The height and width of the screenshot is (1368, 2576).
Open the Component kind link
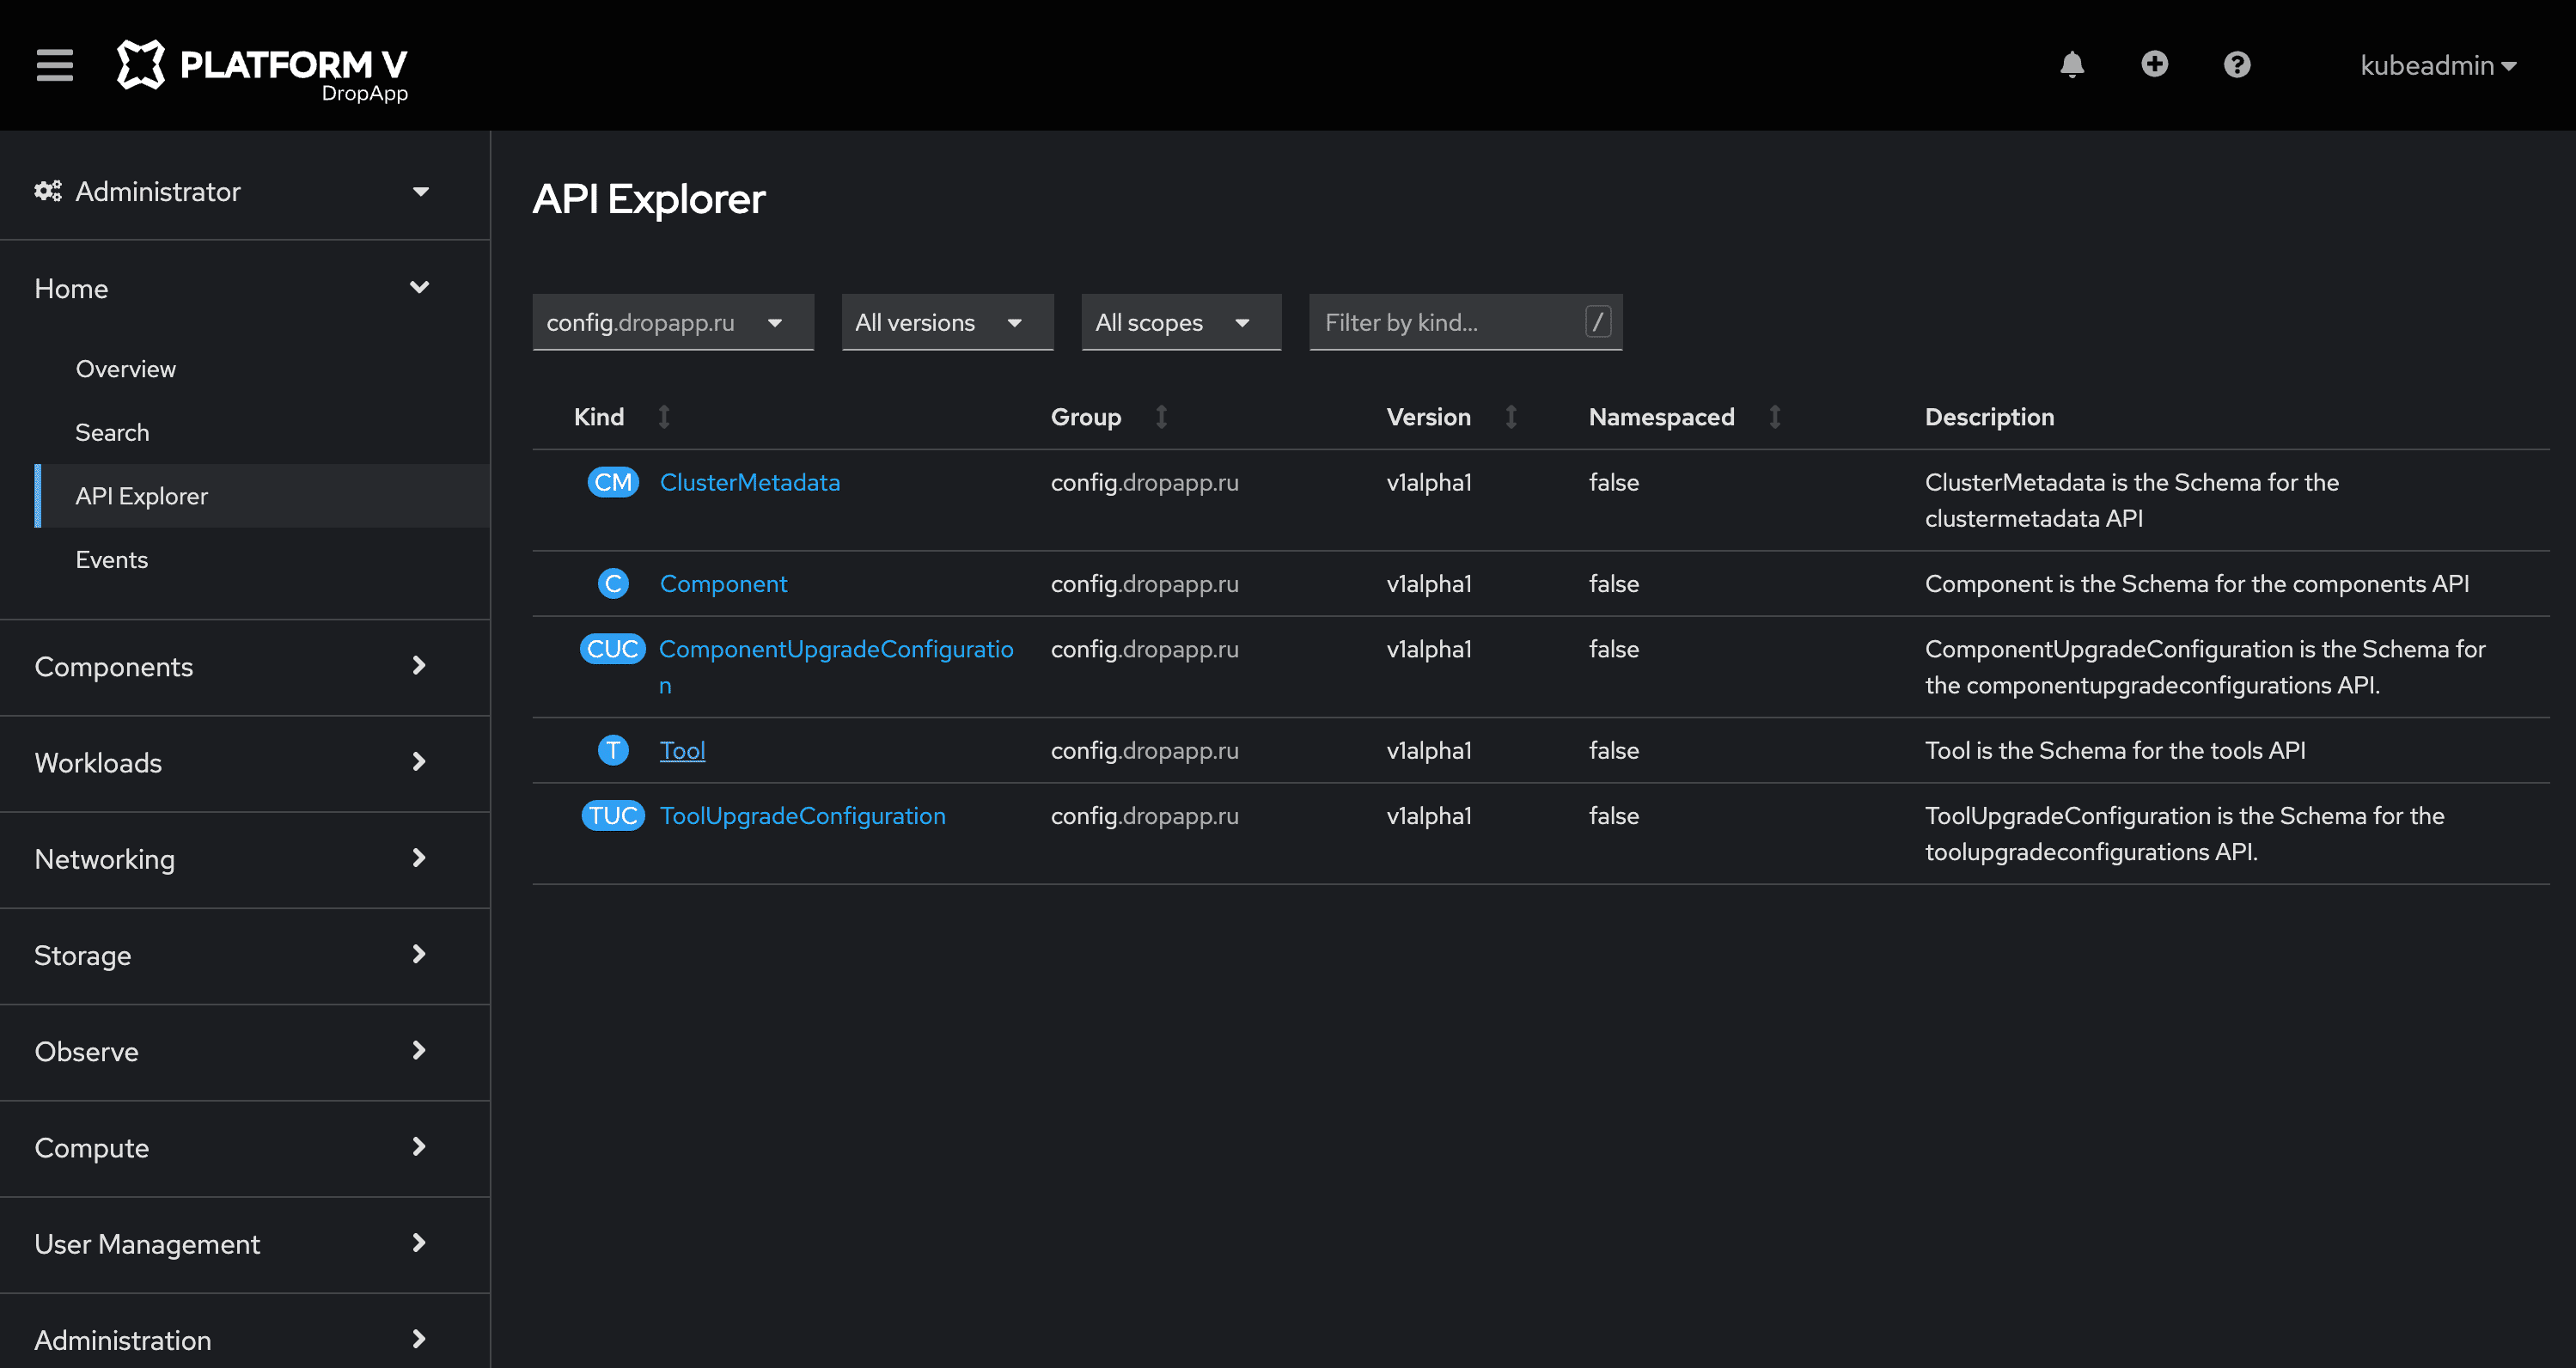(723, 583)
